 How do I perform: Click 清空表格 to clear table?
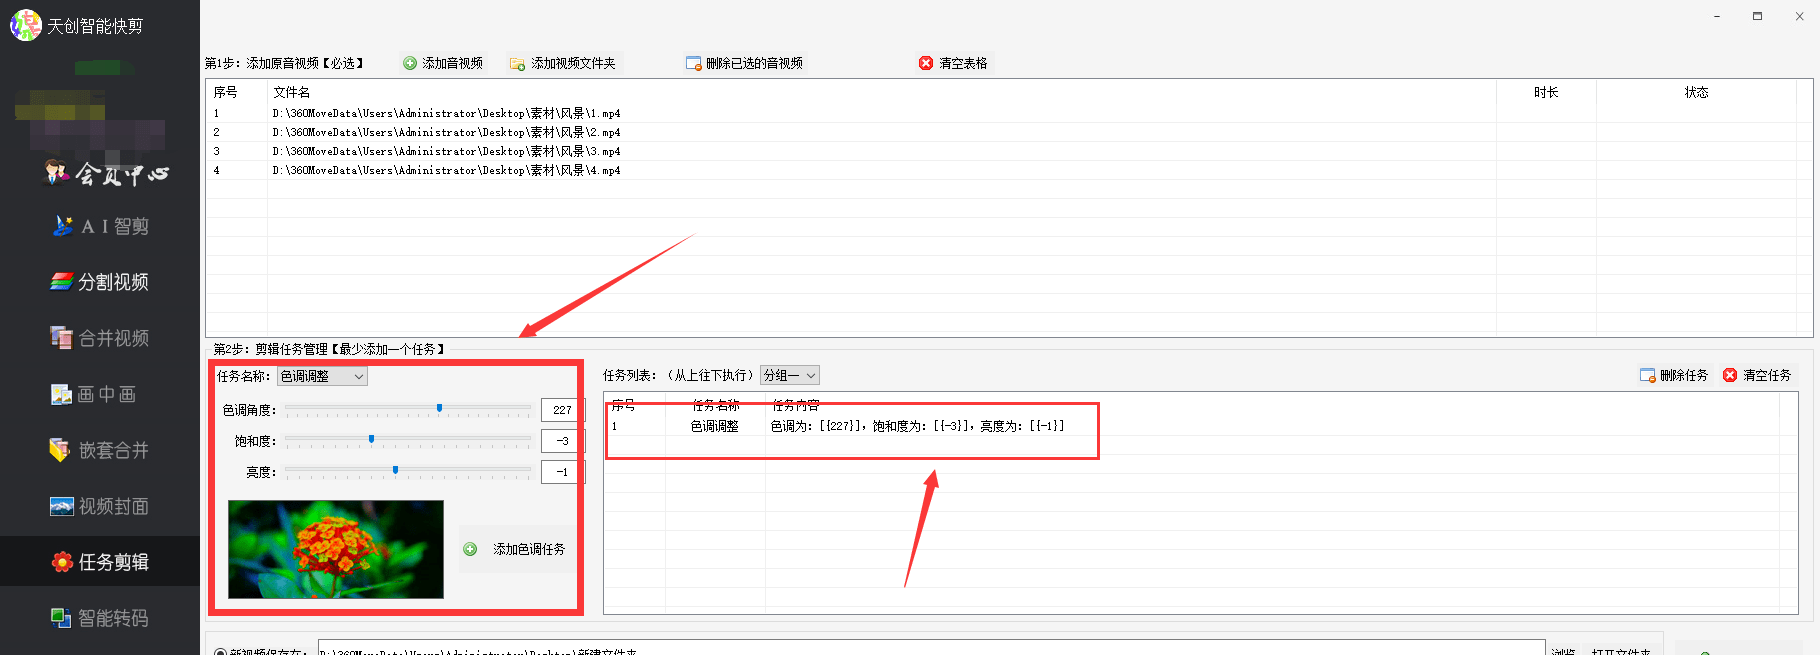(x=953, y=63)
